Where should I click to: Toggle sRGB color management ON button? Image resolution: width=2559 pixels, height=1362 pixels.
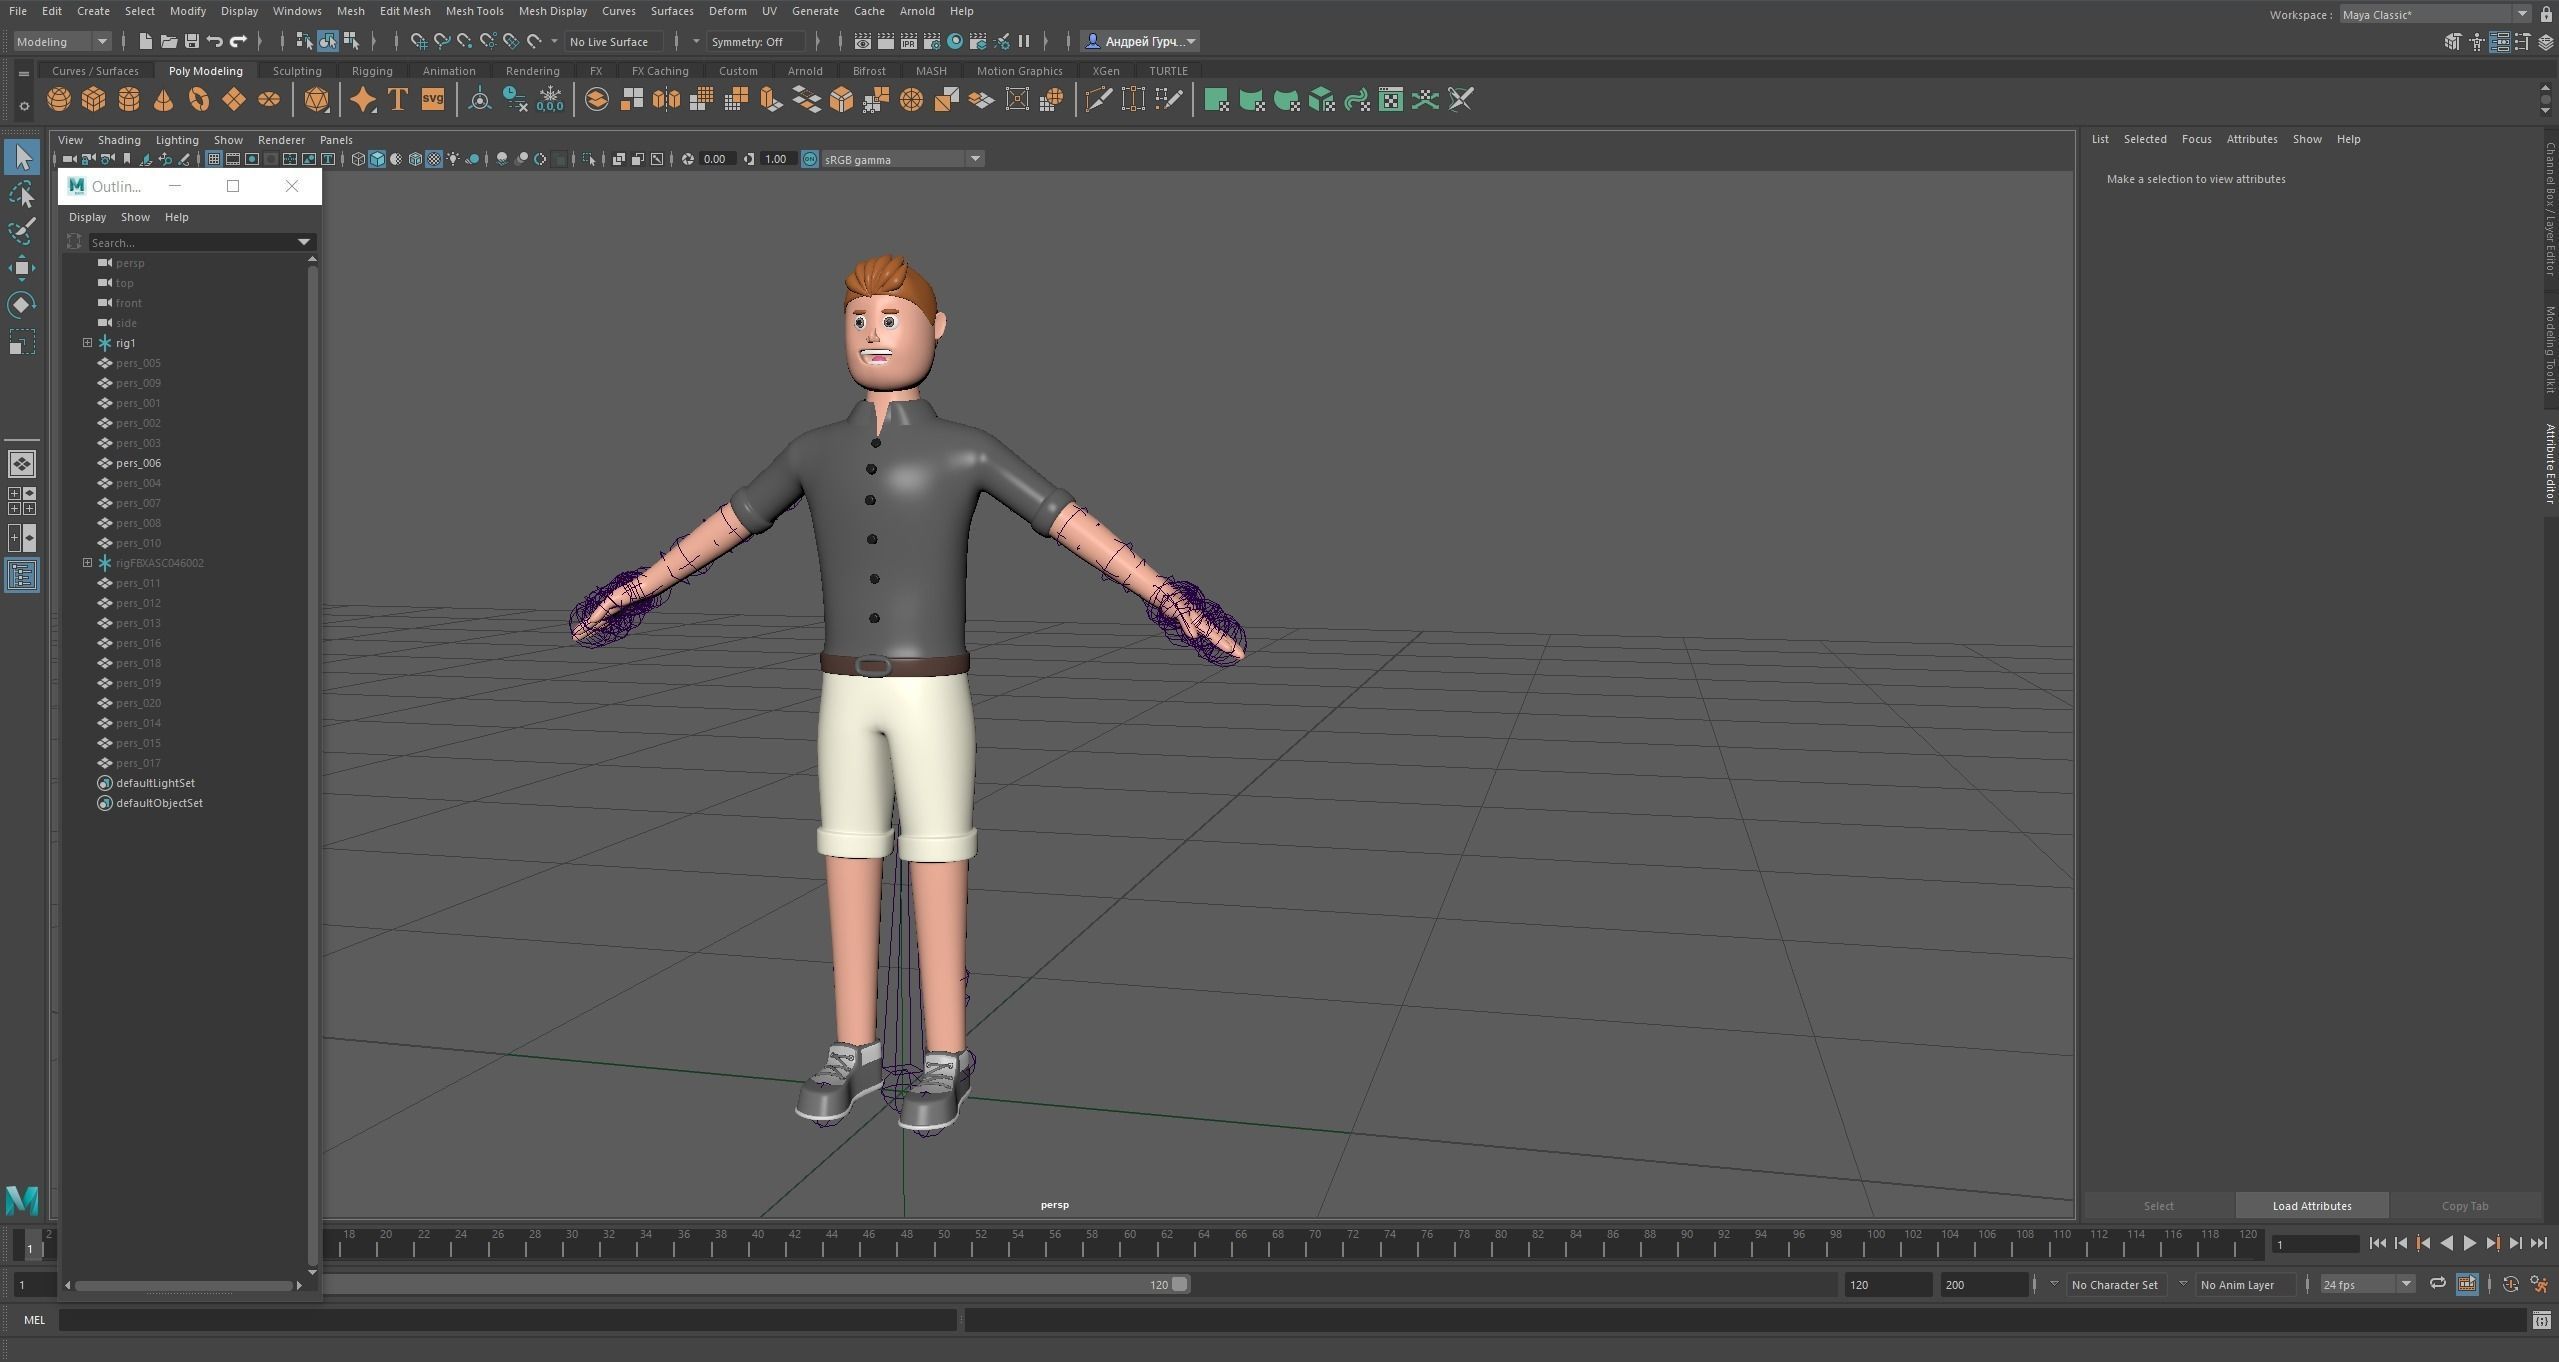tap(810, 159)
